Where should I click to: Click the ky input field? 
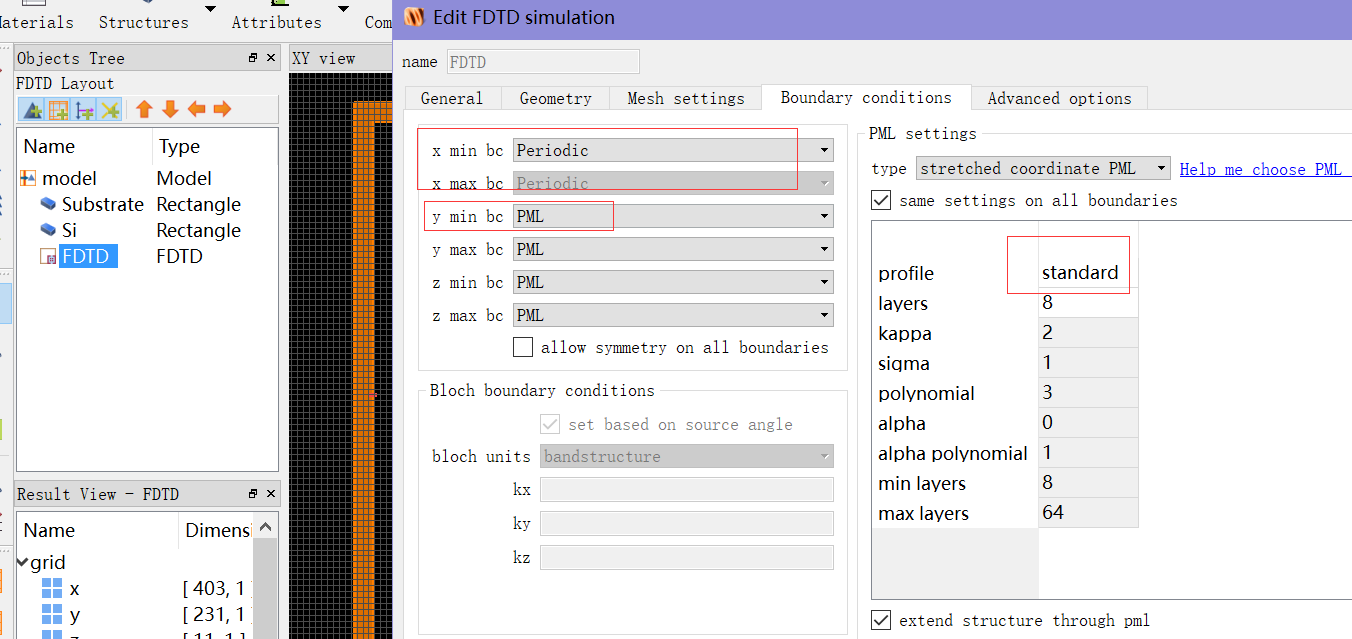click(x=686, y=523)
